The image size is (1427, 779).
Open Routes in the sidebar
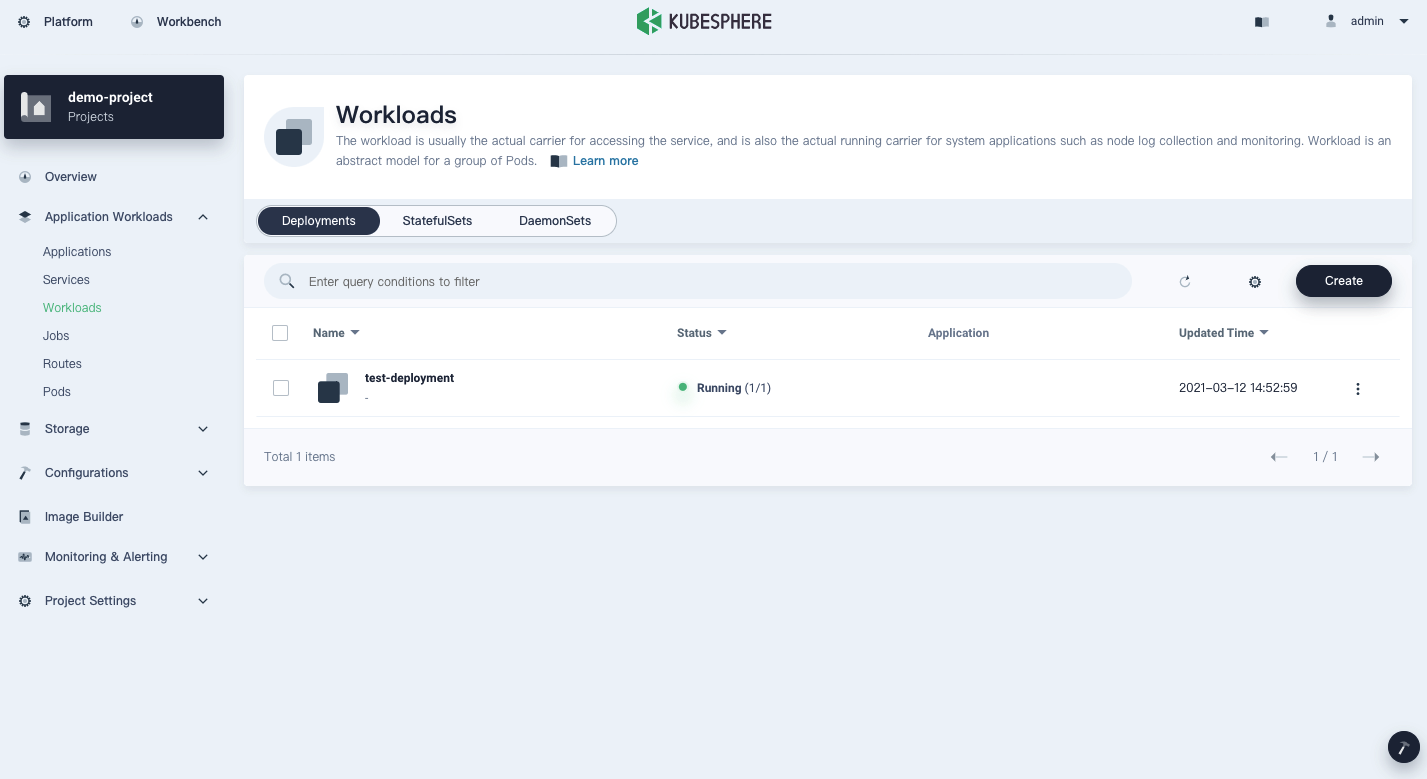62,364
